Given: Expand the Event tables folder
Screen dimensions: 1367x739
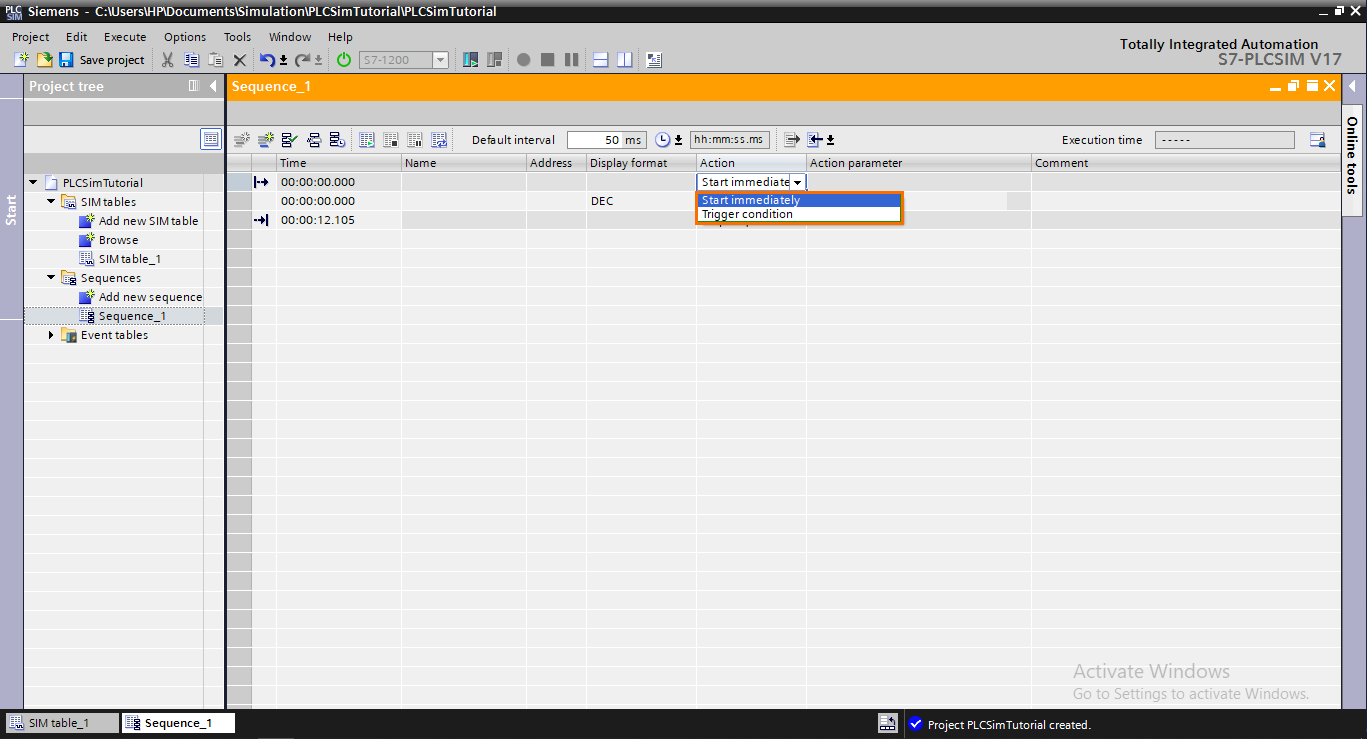Looking at the screenshot, I should click(51, 335).
